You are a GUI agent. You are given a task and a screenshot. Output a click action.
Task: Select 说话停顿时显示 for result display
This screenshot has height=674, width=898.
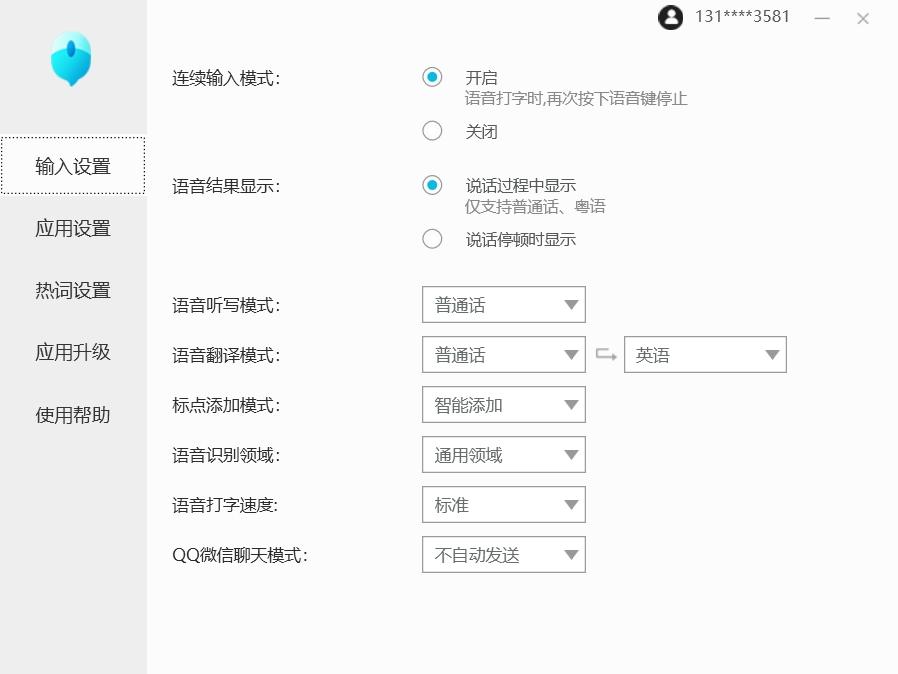click(432, 238)
